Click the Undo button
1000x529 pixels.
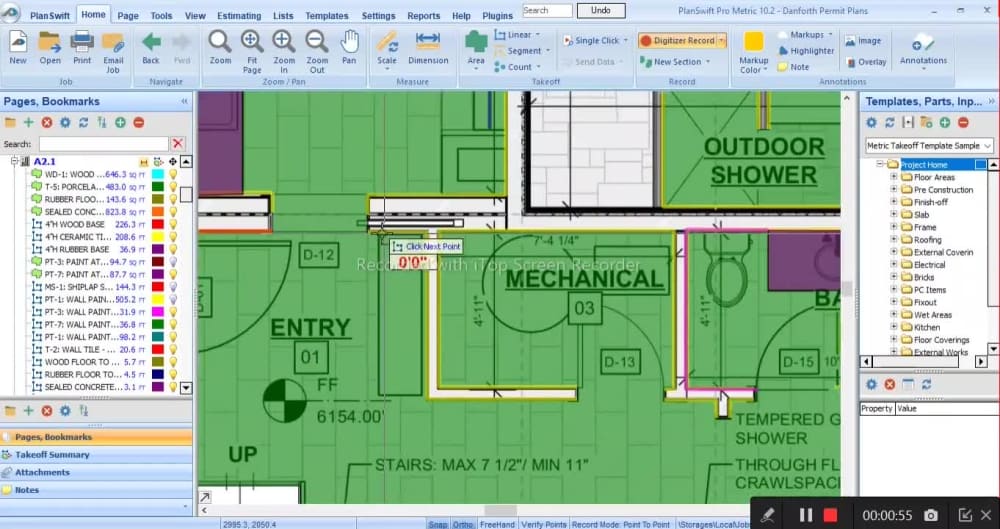pos(601,10)
